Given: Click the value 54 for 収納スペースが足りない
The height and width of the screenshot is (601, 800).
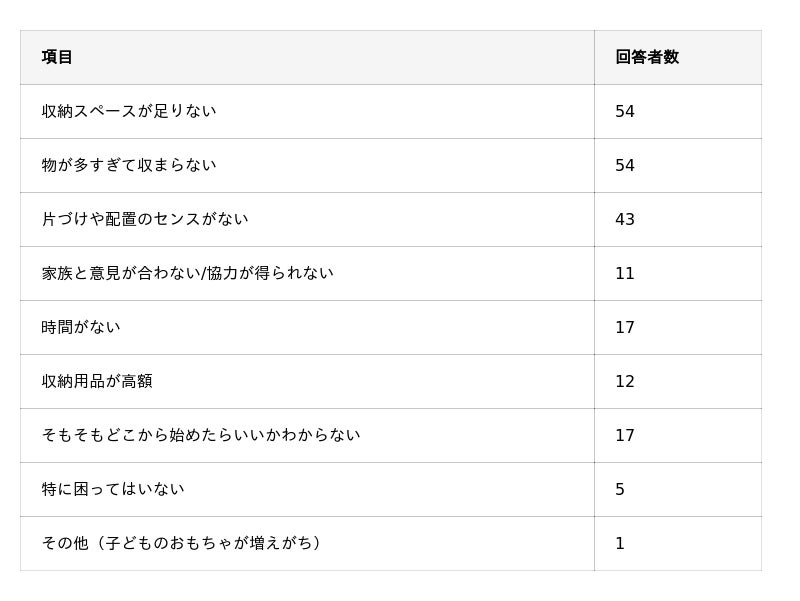Looking at the screenshot, I should (625, 111).
